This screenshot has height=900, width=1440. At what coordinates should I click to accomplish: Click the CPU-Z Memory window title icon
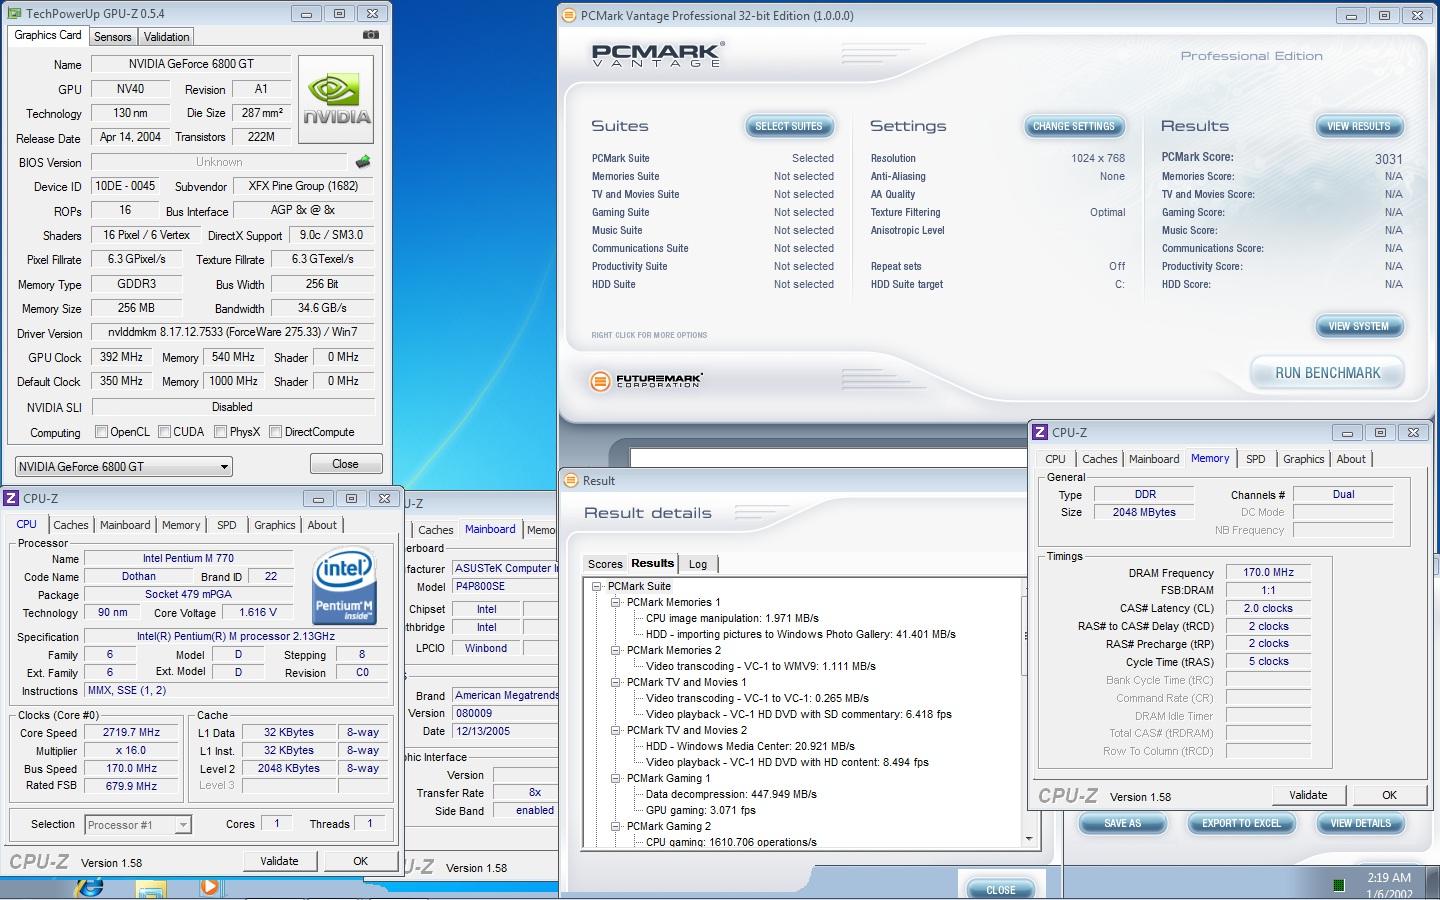point(1040,432)
